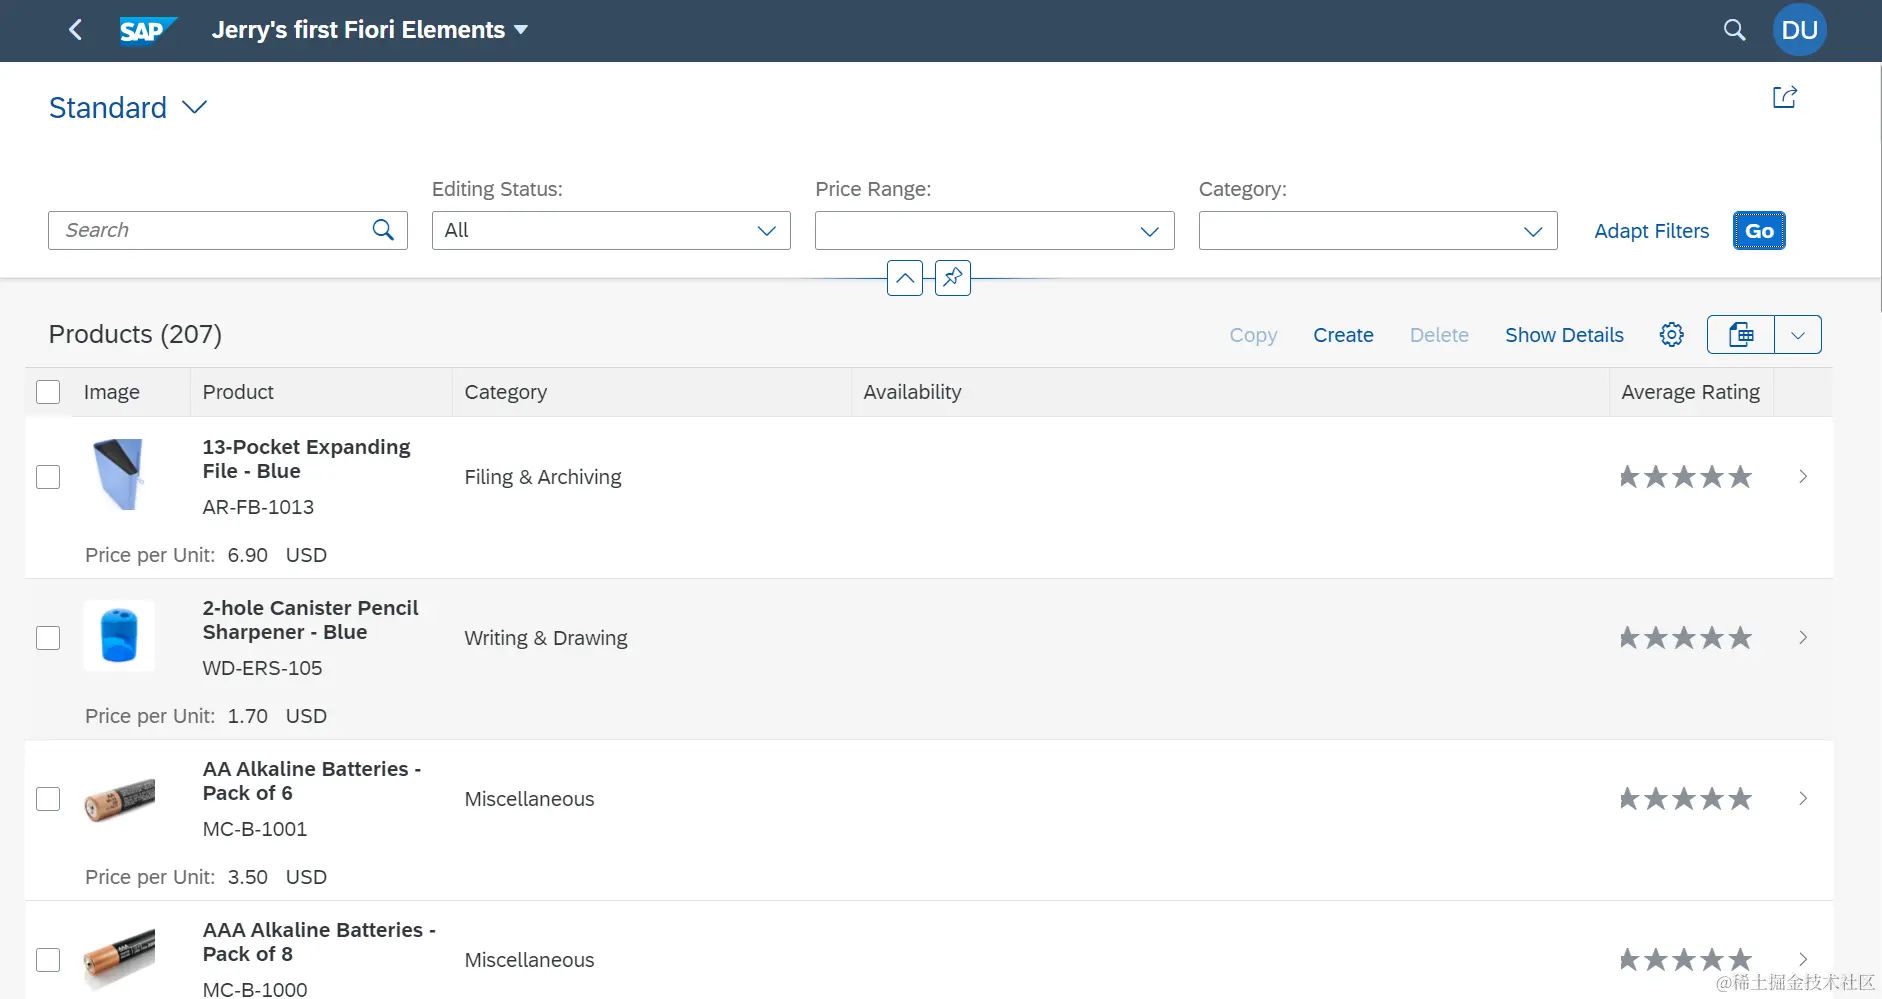Click the 1.70 price value

coord(248,716)
